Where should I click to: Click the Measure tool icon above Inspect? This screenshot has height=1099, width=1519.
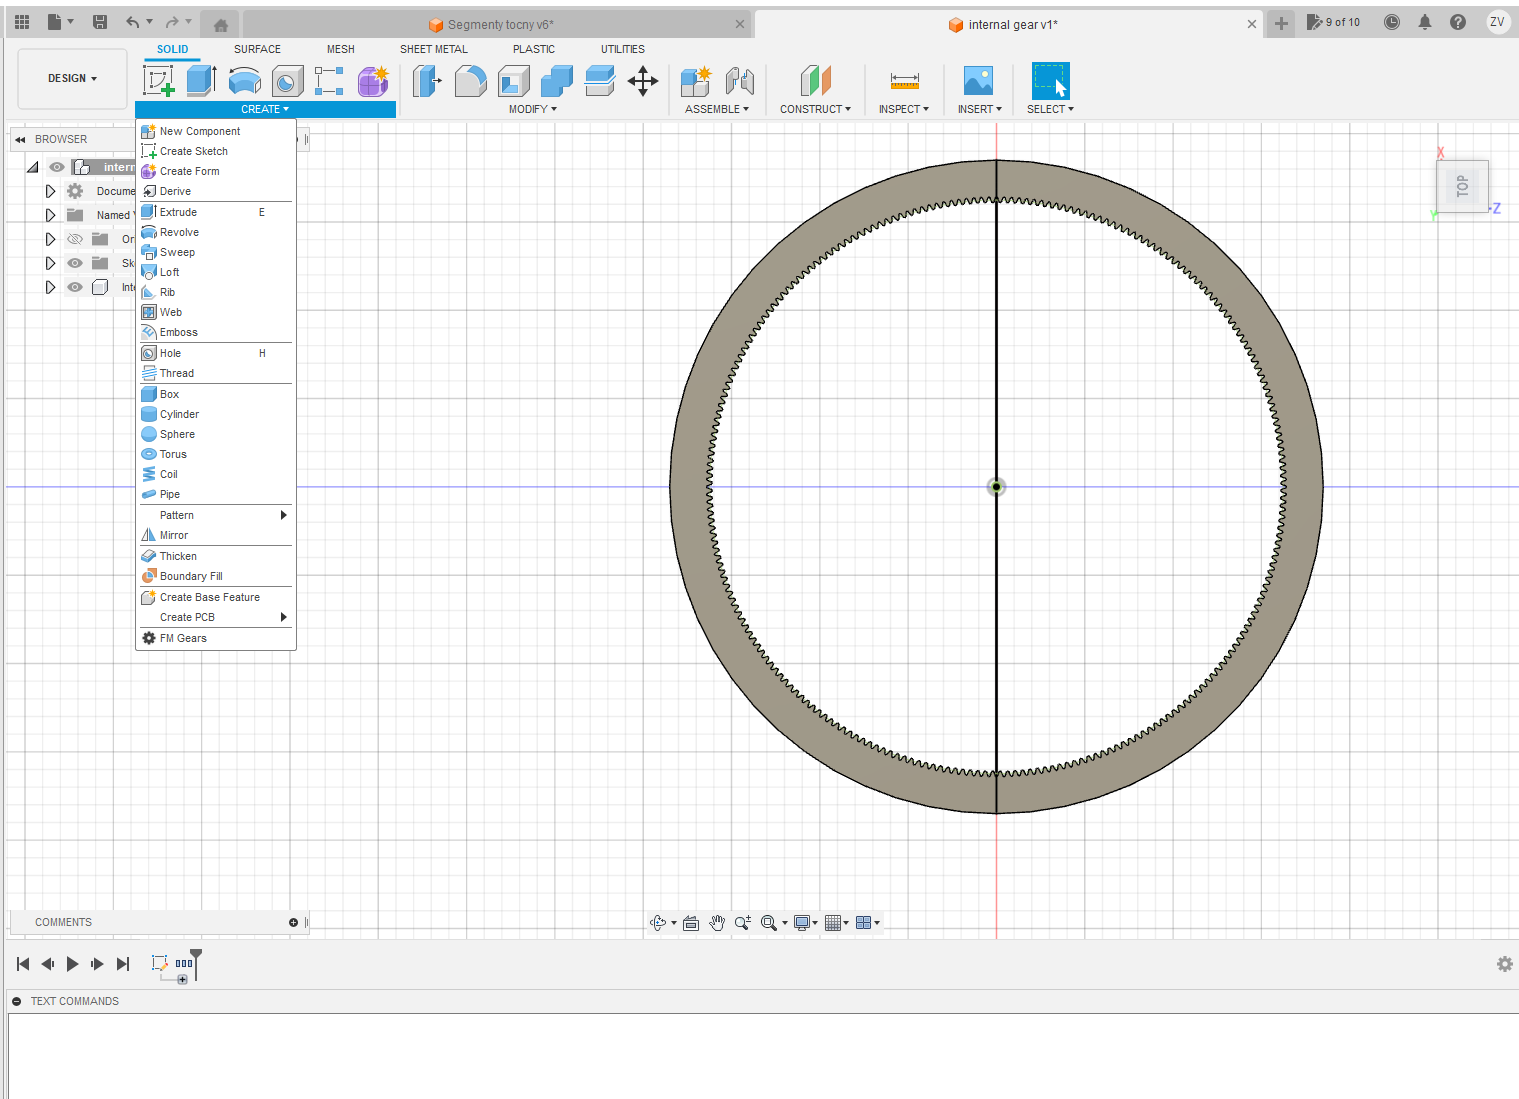[904, 81]
